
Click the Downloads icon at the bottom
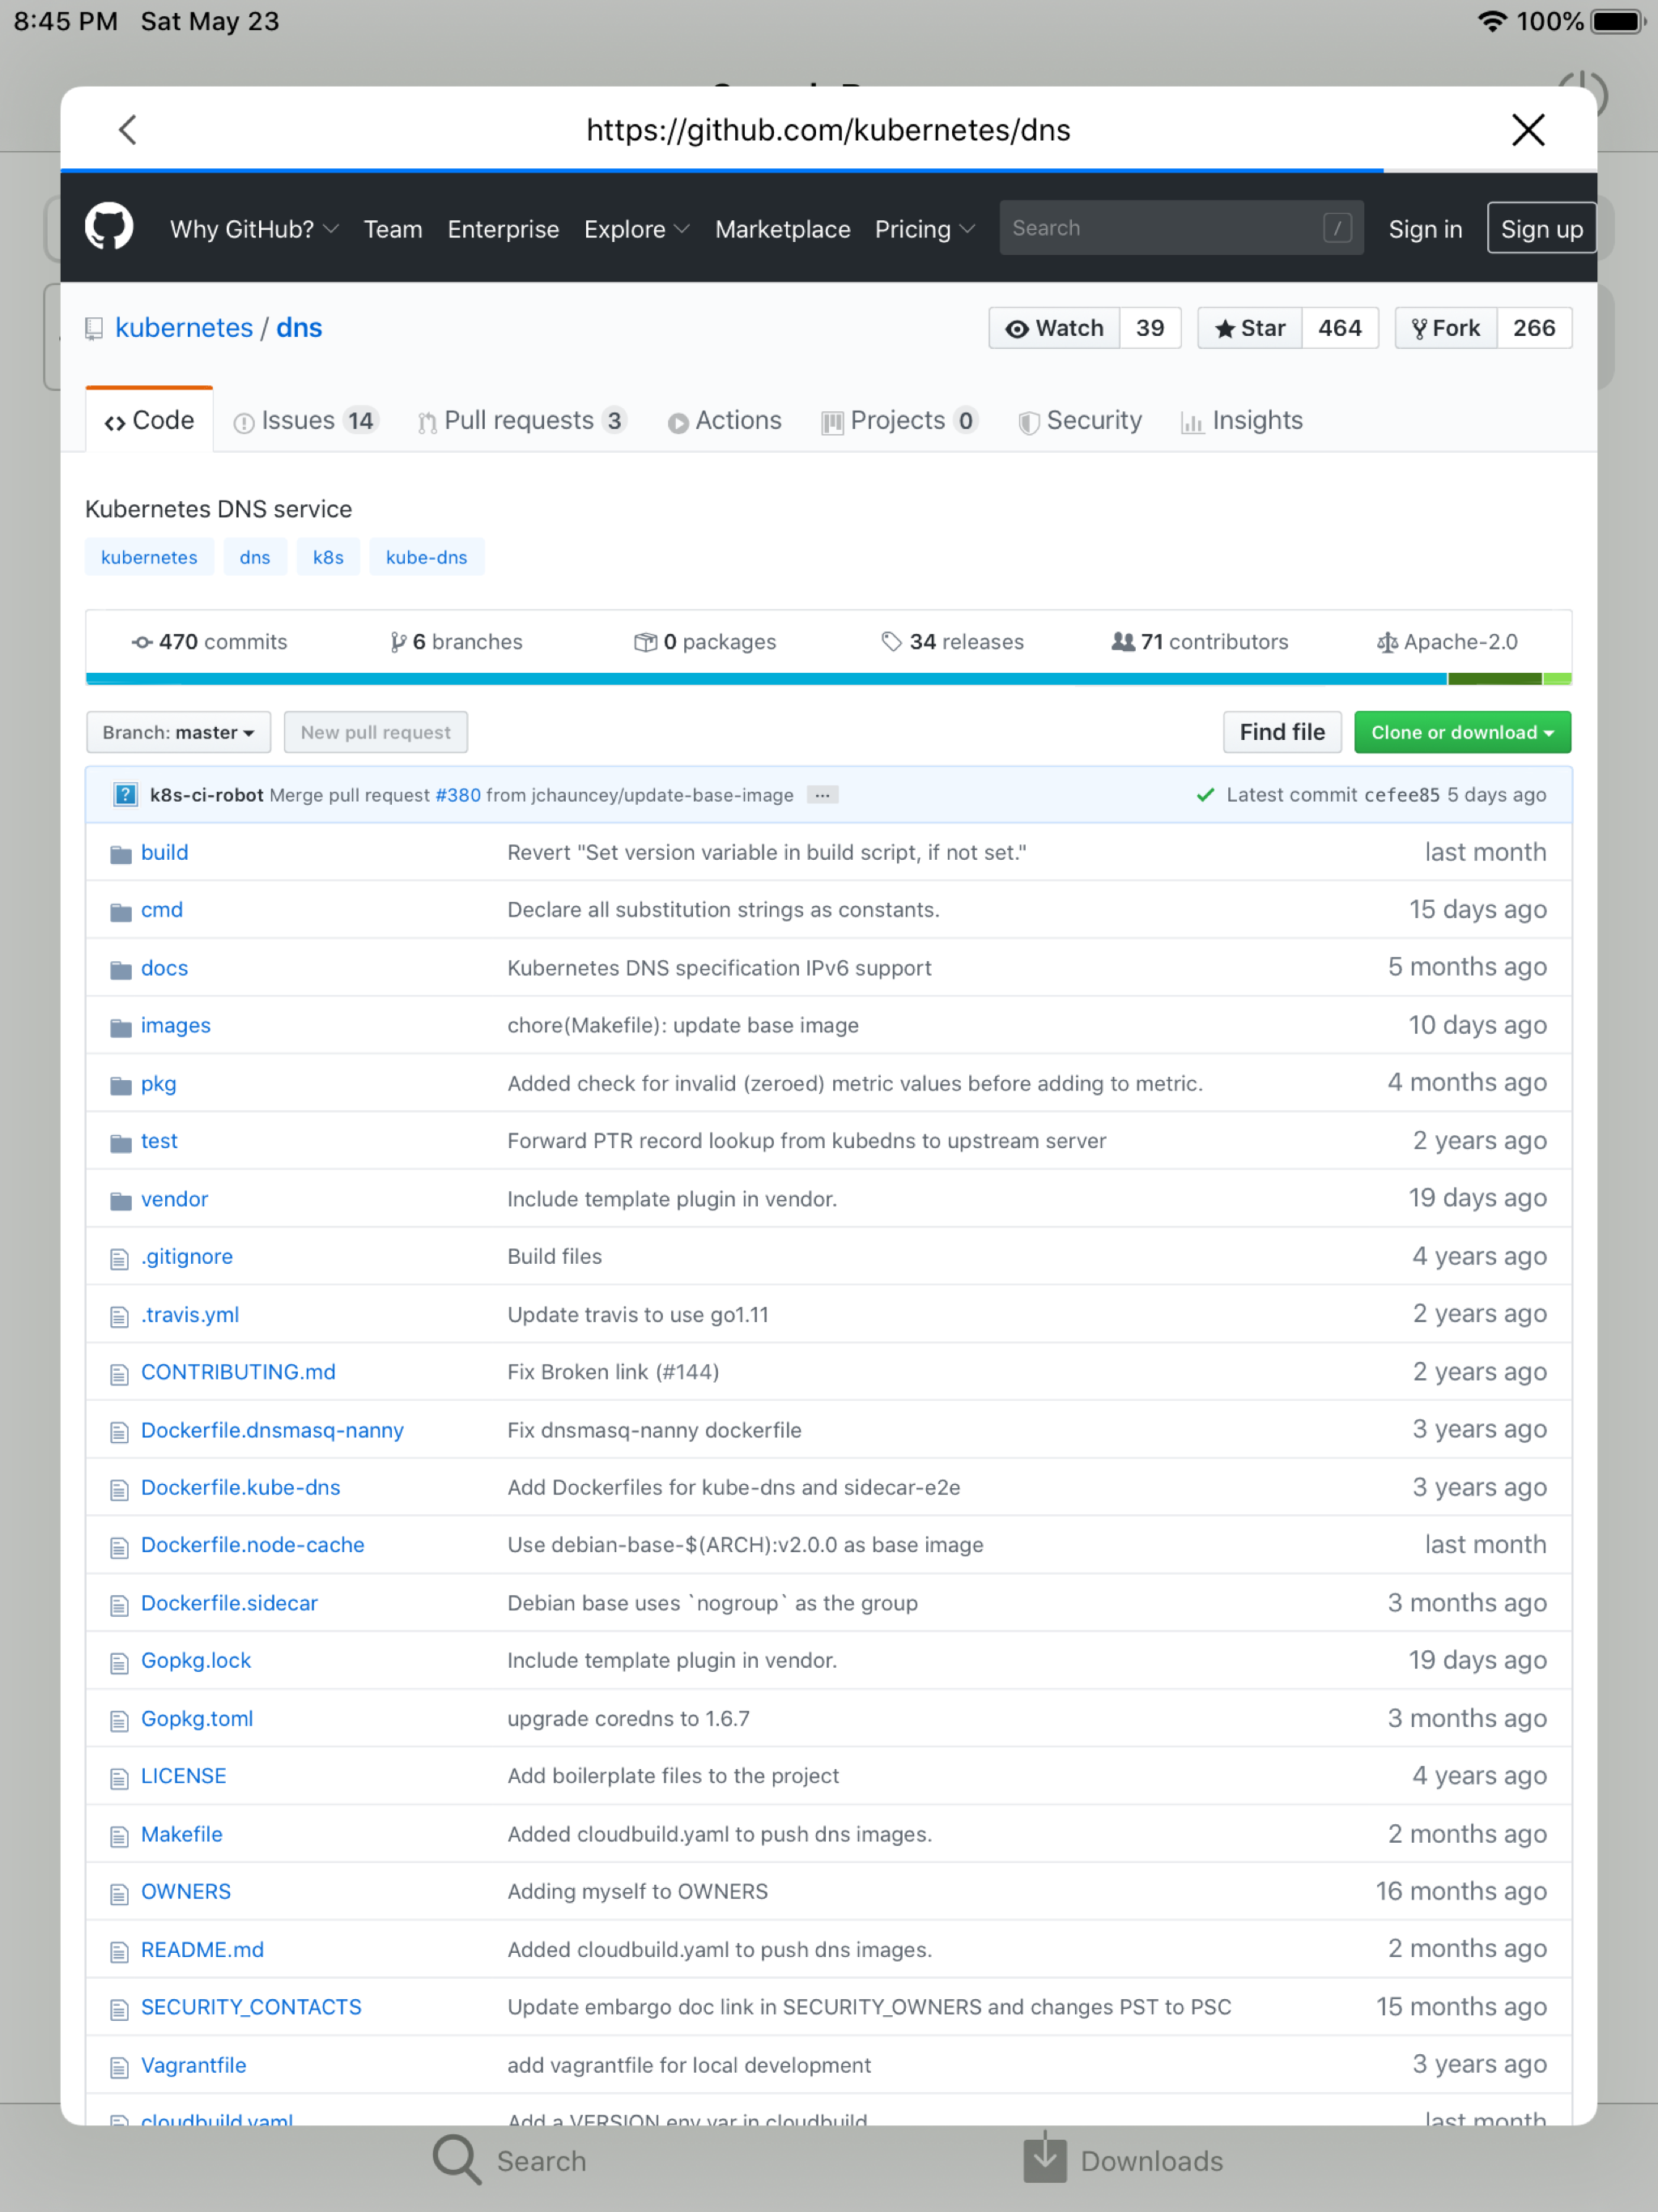click(x=1044, y=2160)
